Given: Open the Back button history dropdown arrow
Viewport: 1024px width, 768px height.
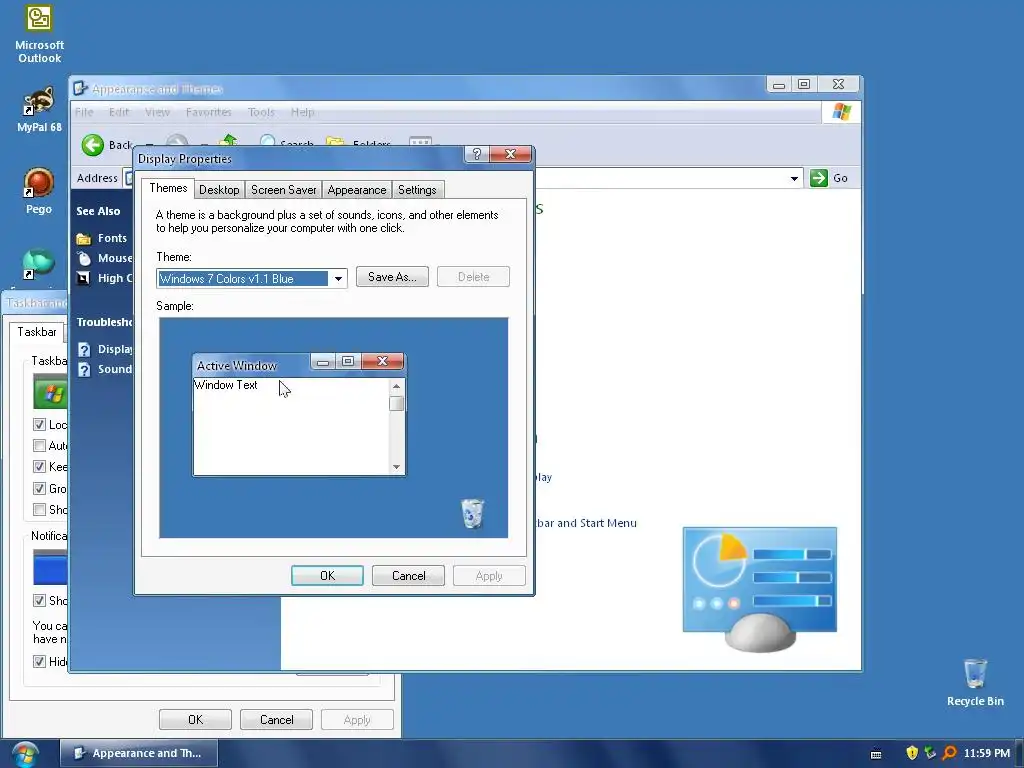Looking at the screenshot, I should click(x=150, y=145).
